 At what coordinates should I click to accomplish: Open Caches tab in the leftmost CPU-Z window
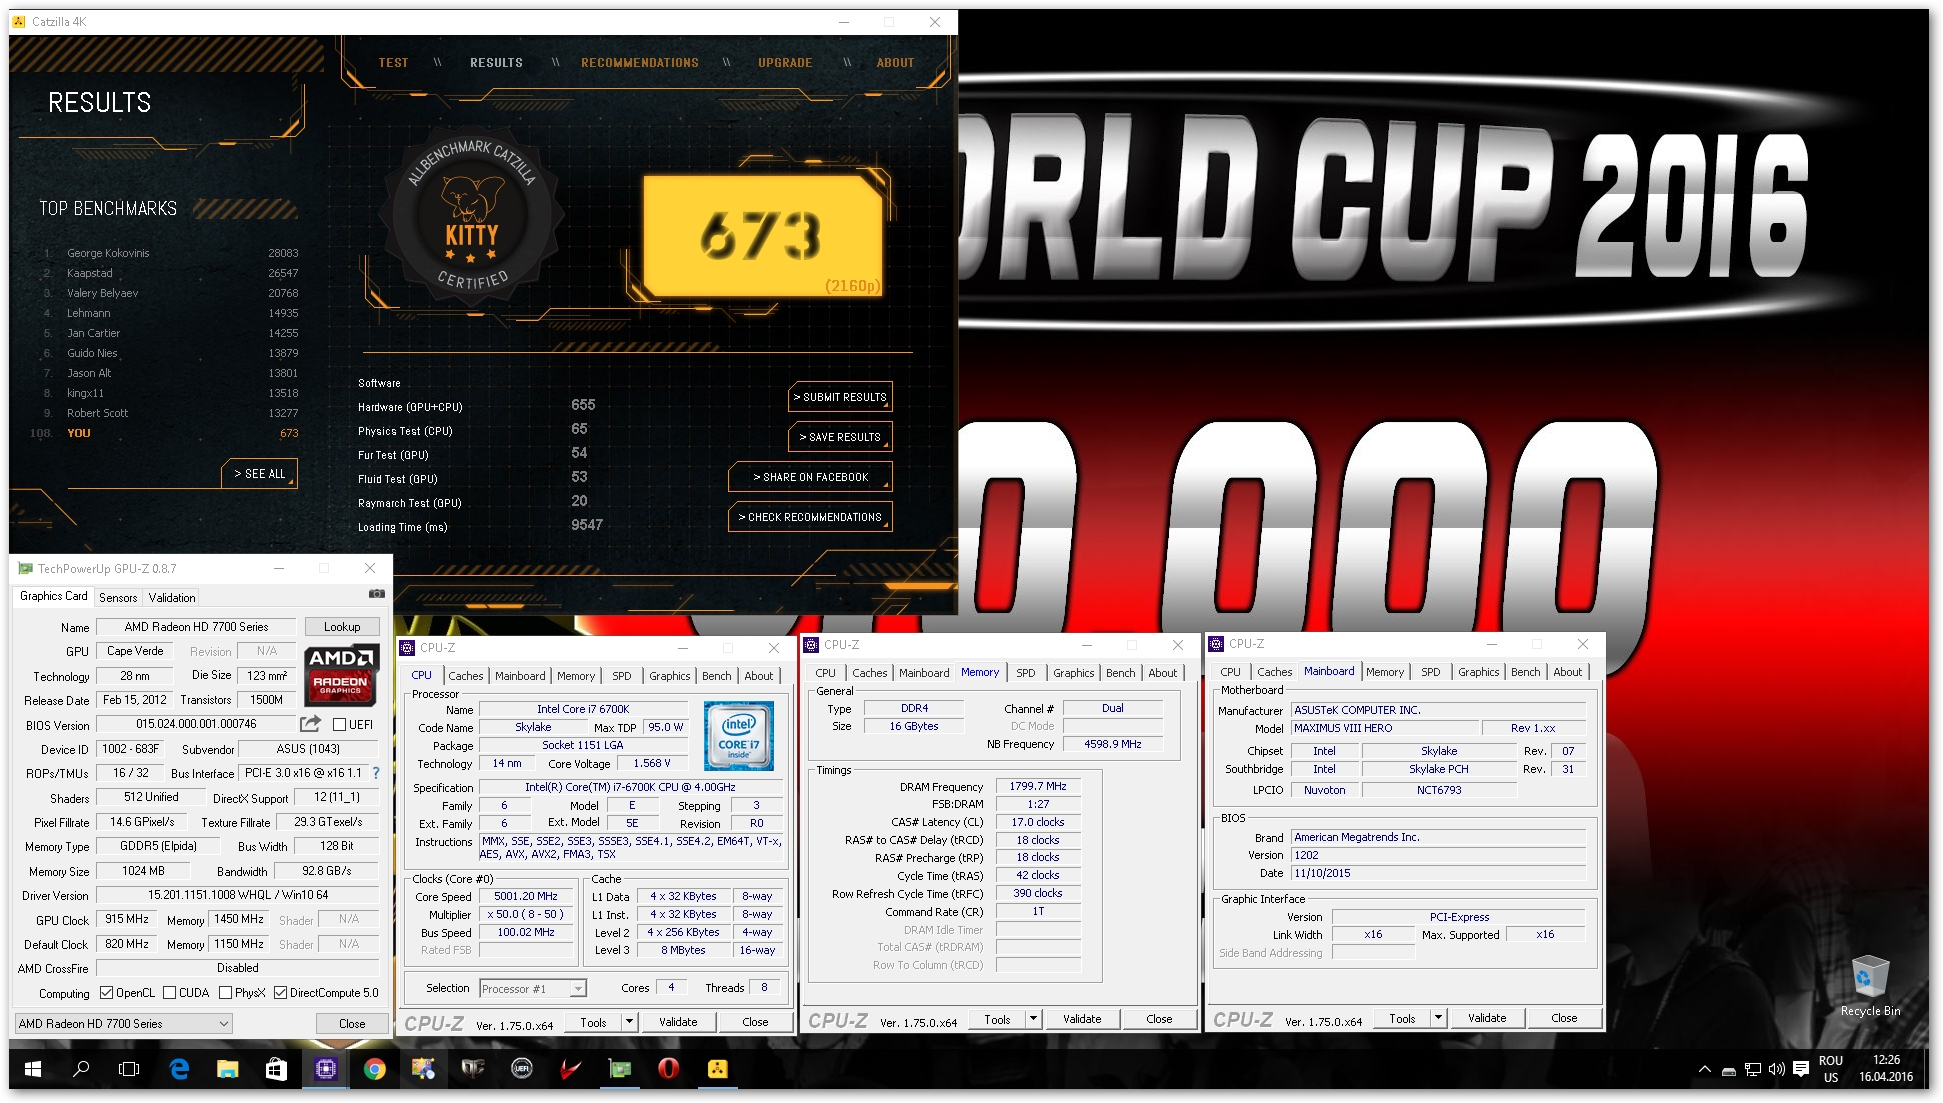[466, 676]
